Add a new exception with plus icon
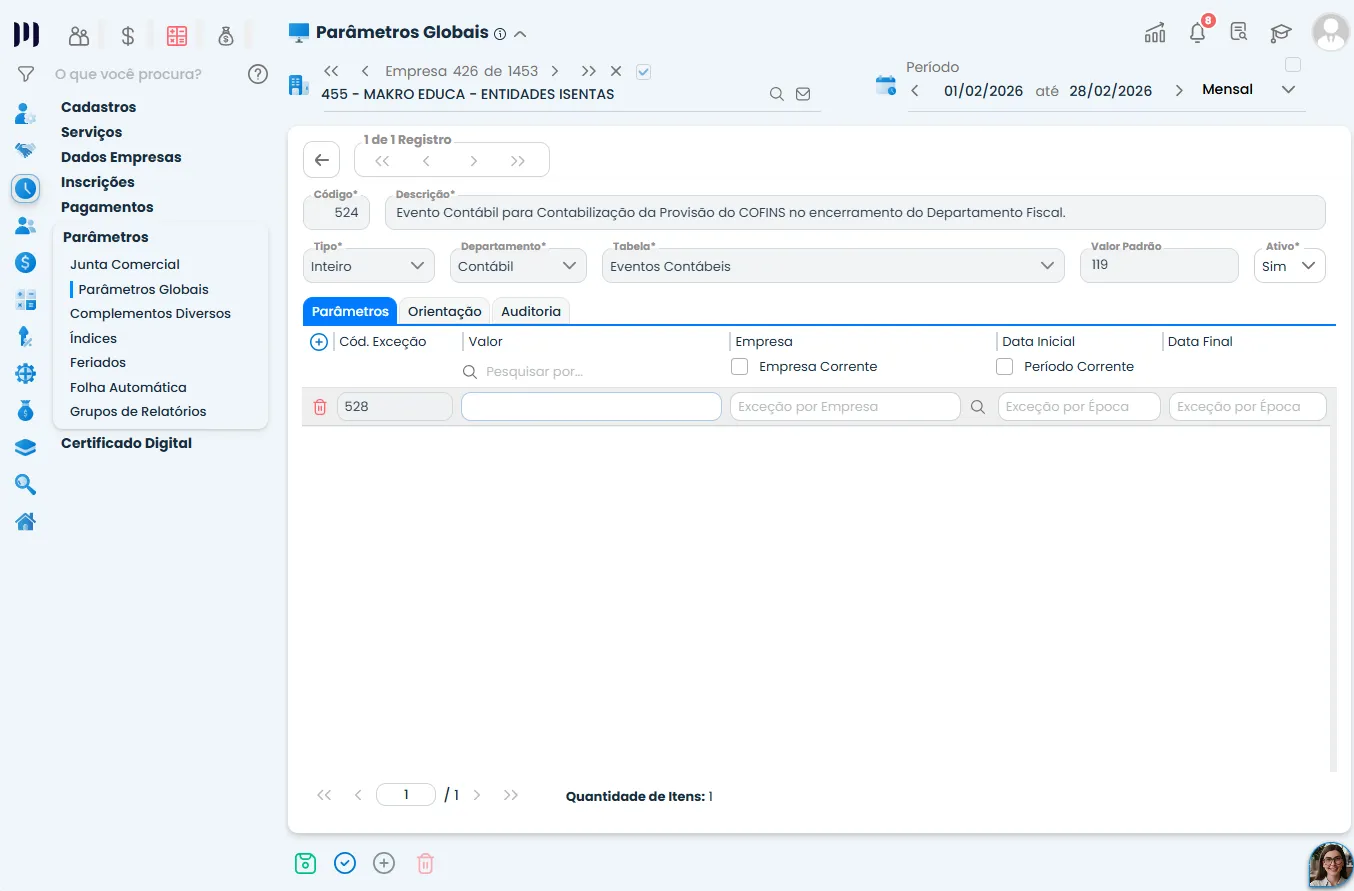1354x891 pixels. [319, 342]
